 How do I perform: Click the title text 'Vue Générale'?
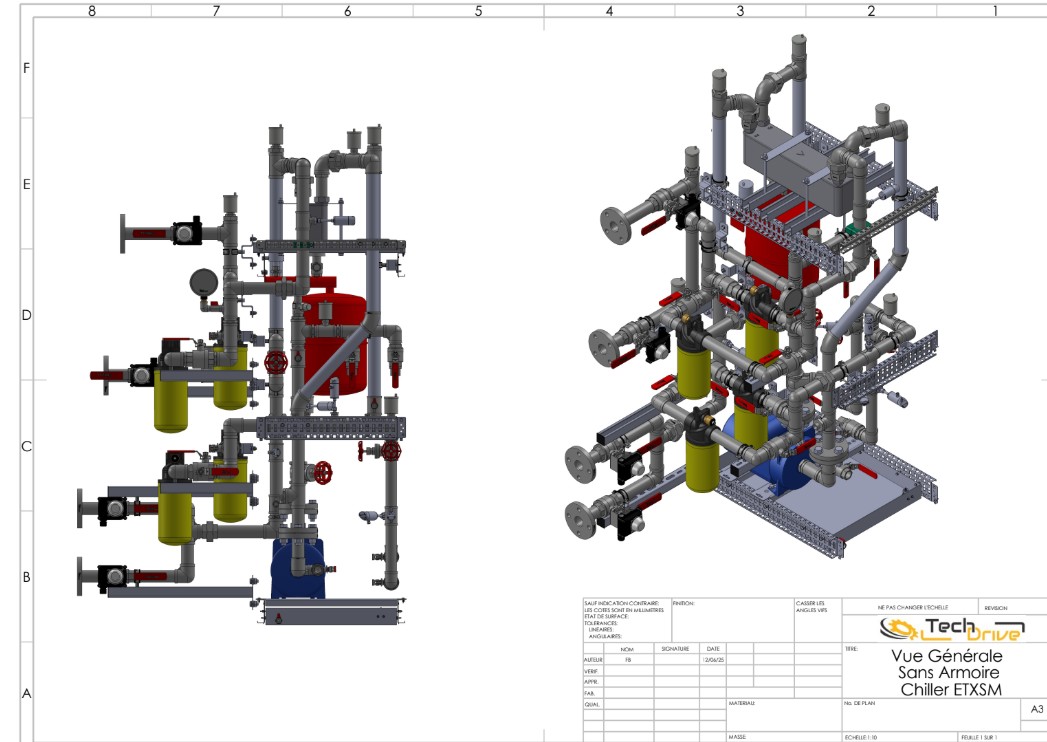click(947, 655)
